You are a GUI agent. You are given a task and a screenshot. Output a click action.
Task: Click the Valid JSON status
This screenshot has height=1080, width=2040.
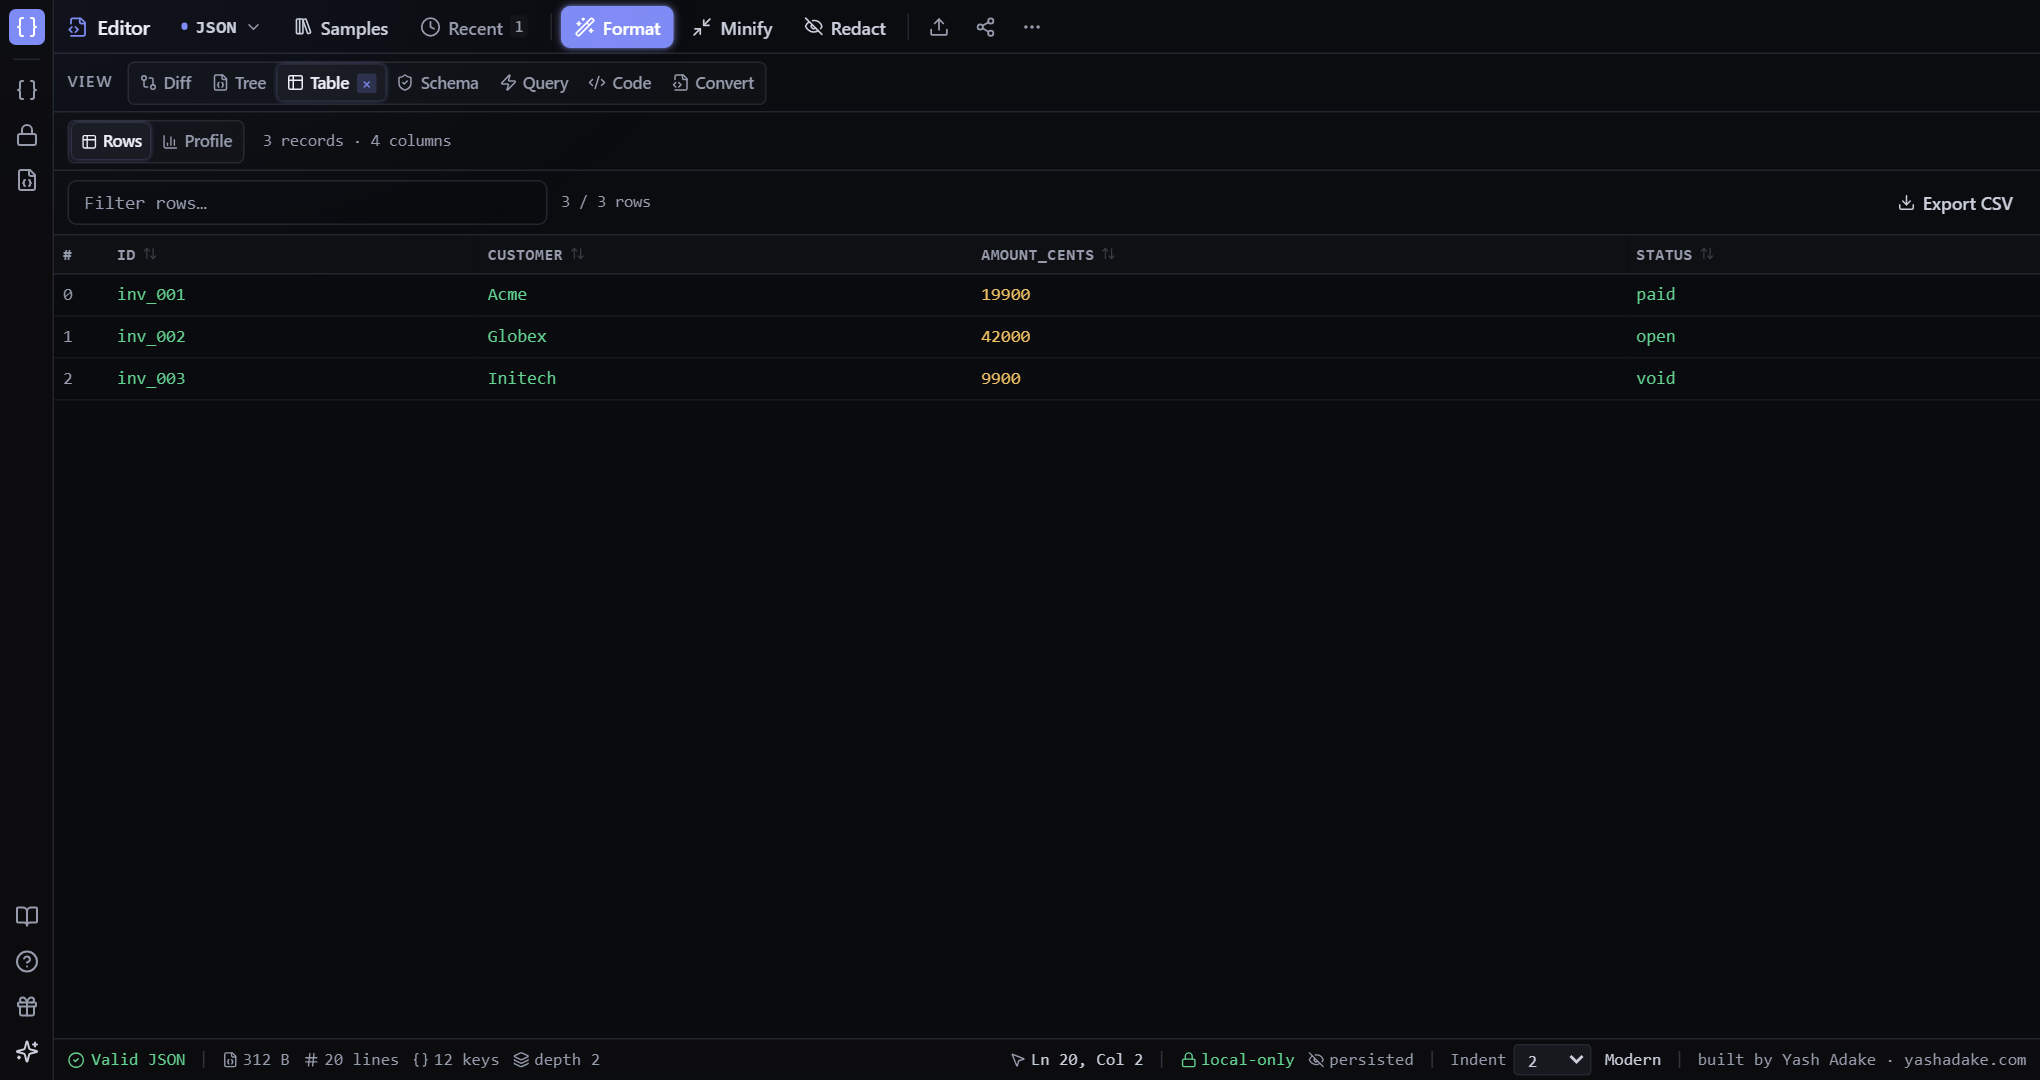coord(126,1060)
